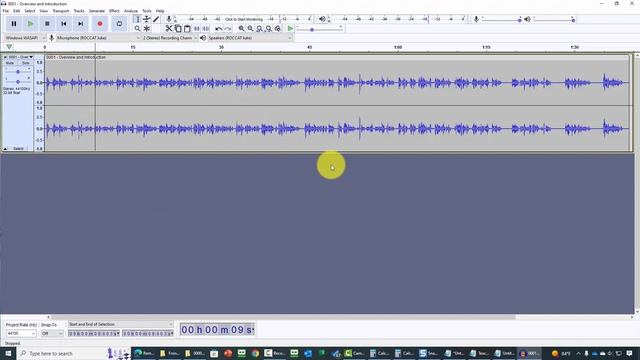This screenshot has width=640, height=360.
Task: Fit selection to width
Action: coord(259,29)
